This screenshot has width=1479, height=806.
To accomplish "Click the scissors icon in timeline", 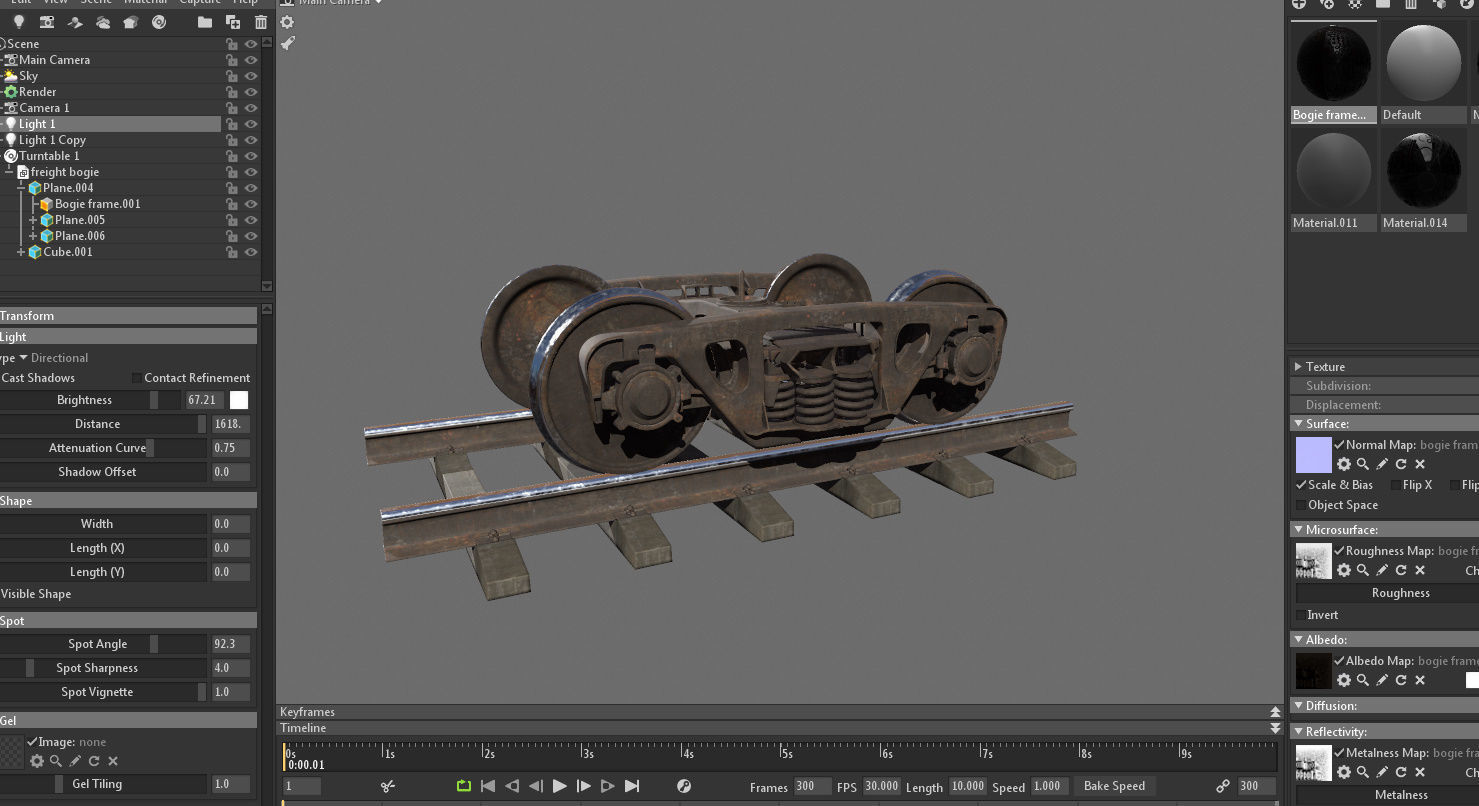I will coord(388,786).
